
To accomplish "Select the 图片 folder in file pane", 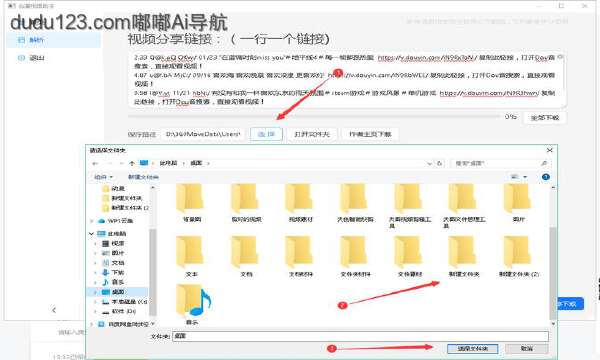I will [x=518, y=203].
